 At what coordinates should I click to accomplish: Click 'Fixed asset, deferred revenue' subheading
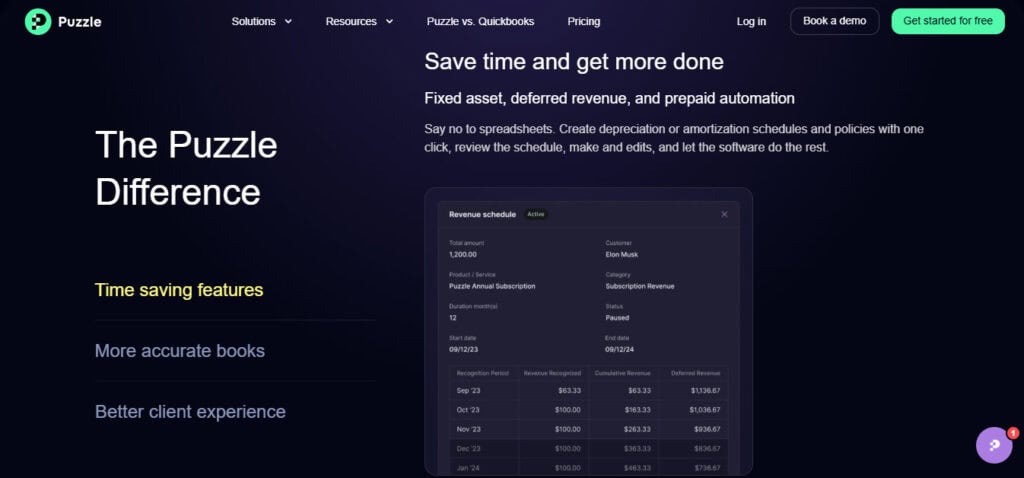pyautogui.click(x=609, y=99)
